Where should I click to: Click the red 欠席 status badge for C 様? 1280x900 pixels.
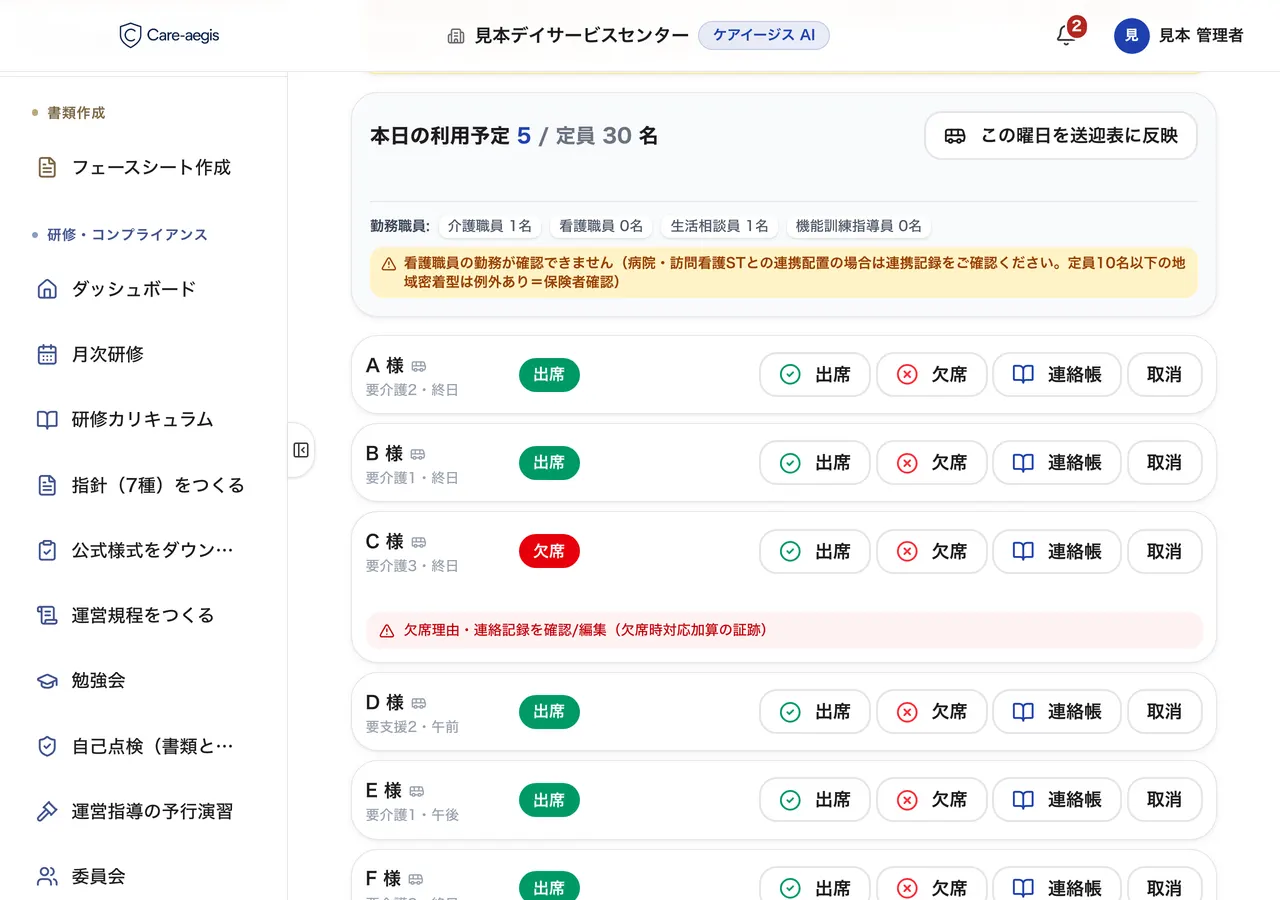(x=549, y=551)
